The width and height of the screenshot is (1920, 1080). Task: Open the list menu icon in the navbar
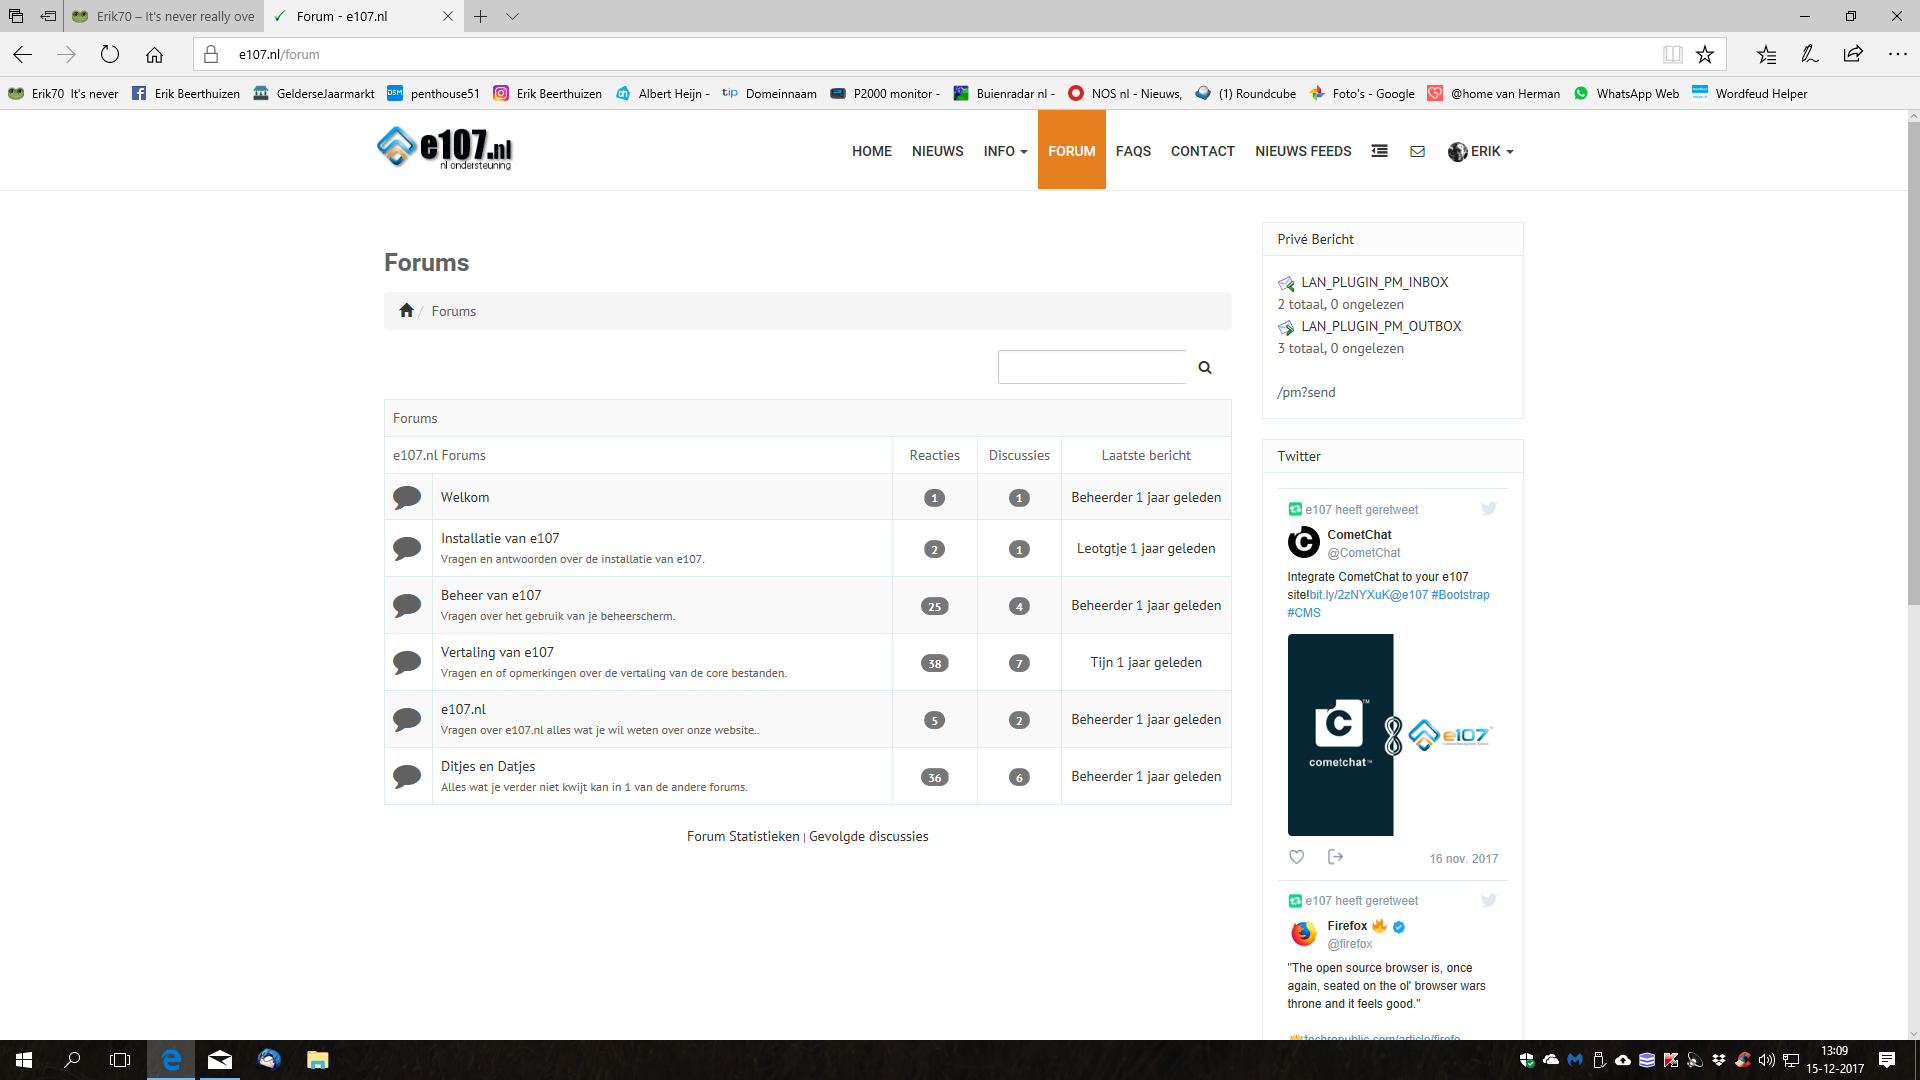coord(1379,151)
